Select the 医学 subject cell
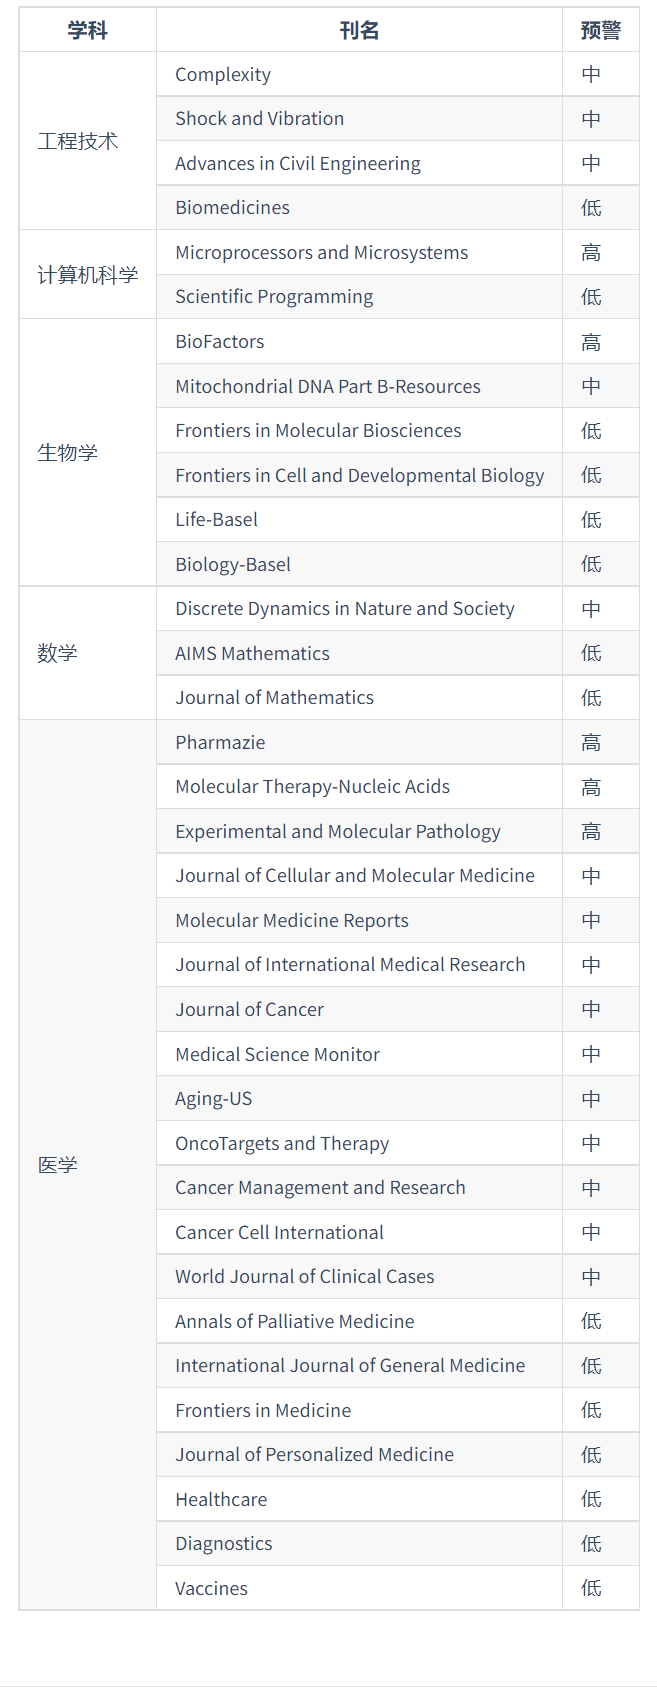657x1688 pixels. pos(57,1165)
